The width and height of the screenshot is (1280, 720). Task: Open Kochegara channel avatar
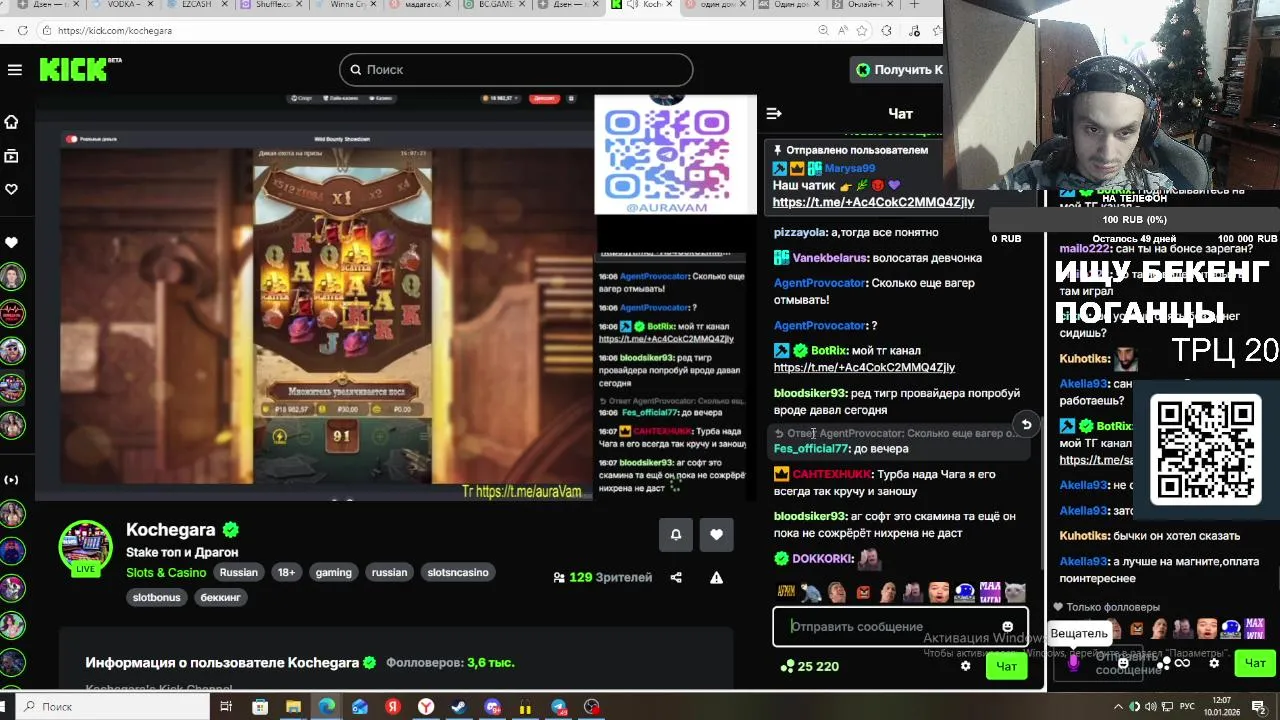pyautogui.click(x=86, y=547)
